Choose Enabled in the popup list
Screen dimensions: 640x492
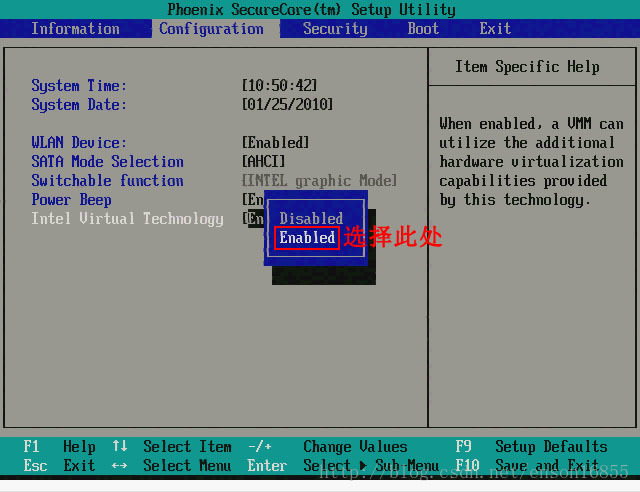[307, 238]
